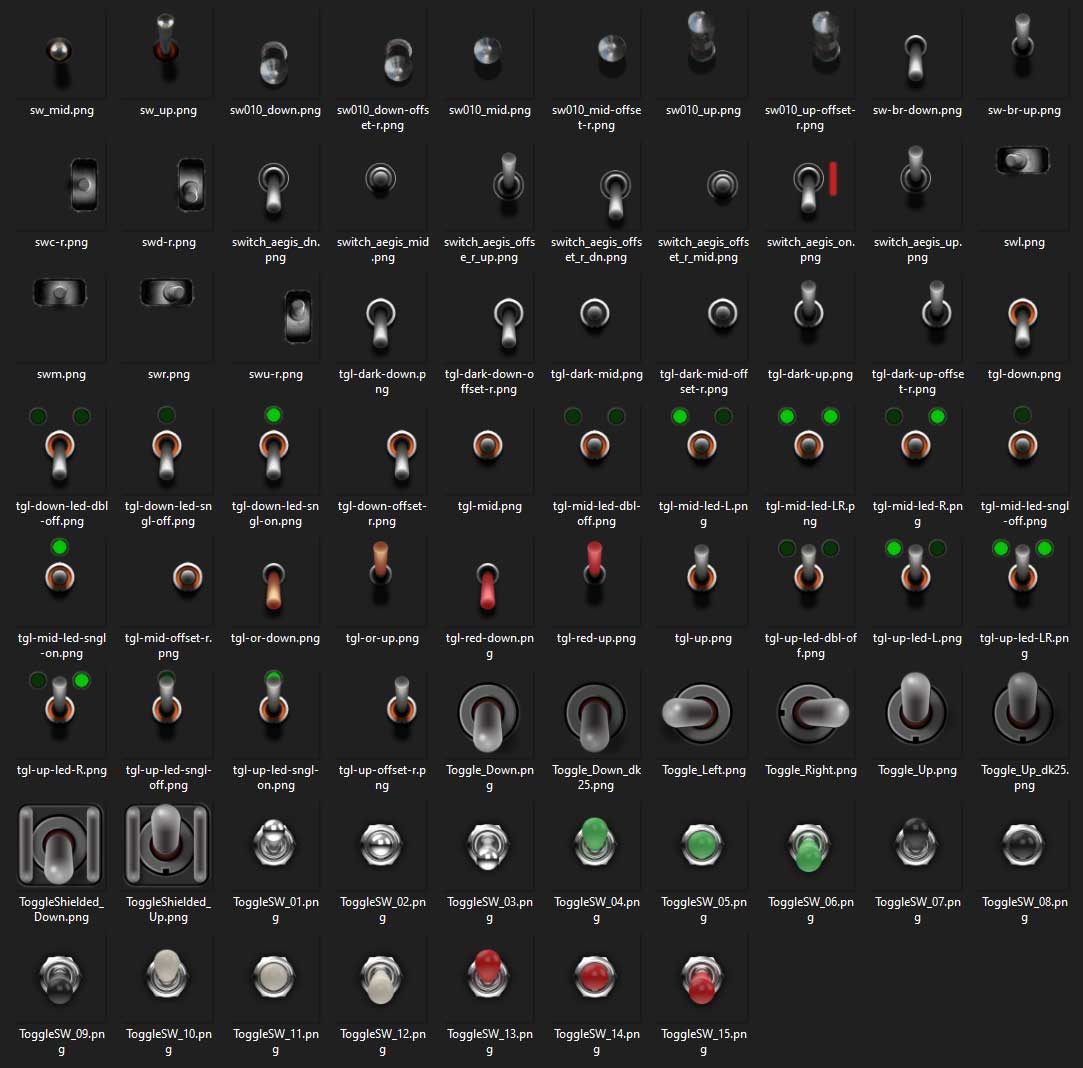Image resolution: width=1083 pixels, height=1068 pixels.
Task: Select ToggleSW_14.png red switch
Action: point(596,978)
